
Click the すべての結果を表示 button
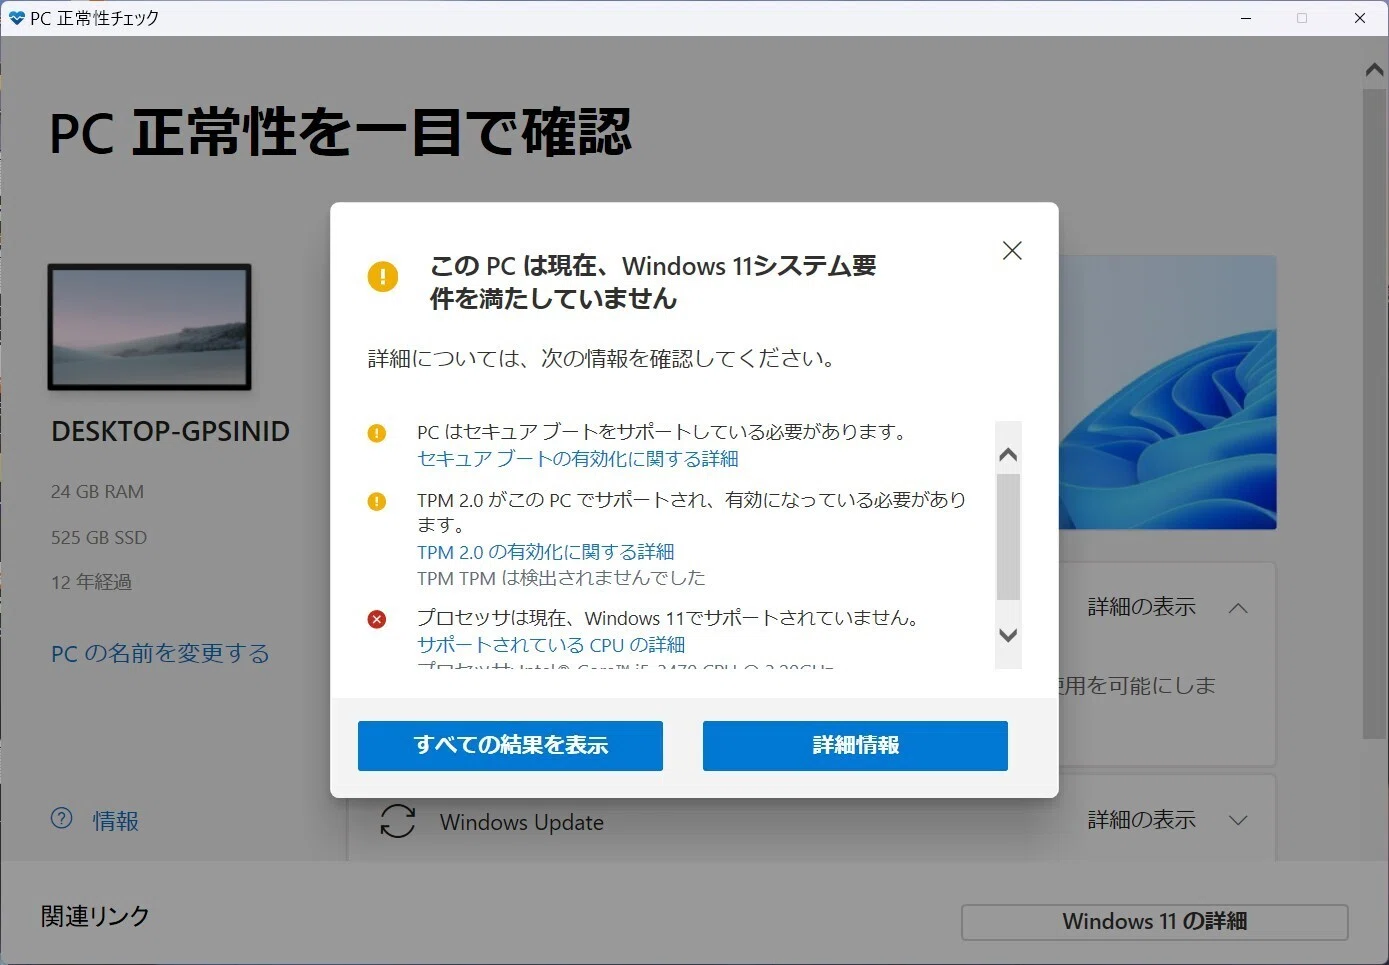pos(510,746)
